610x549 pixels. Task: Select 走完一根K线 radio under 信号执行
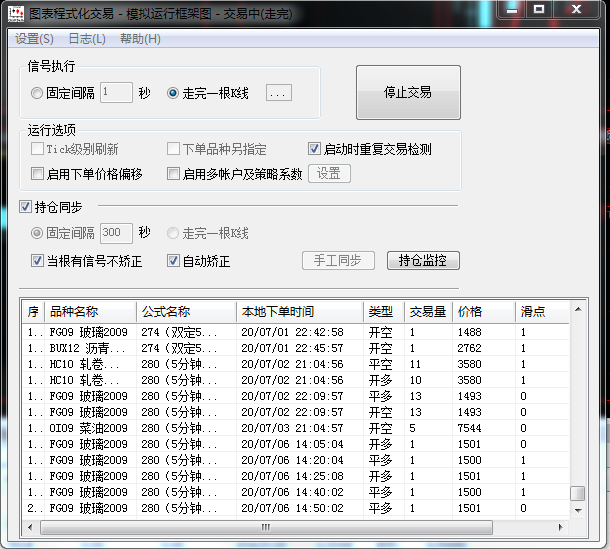pos(173,93)
